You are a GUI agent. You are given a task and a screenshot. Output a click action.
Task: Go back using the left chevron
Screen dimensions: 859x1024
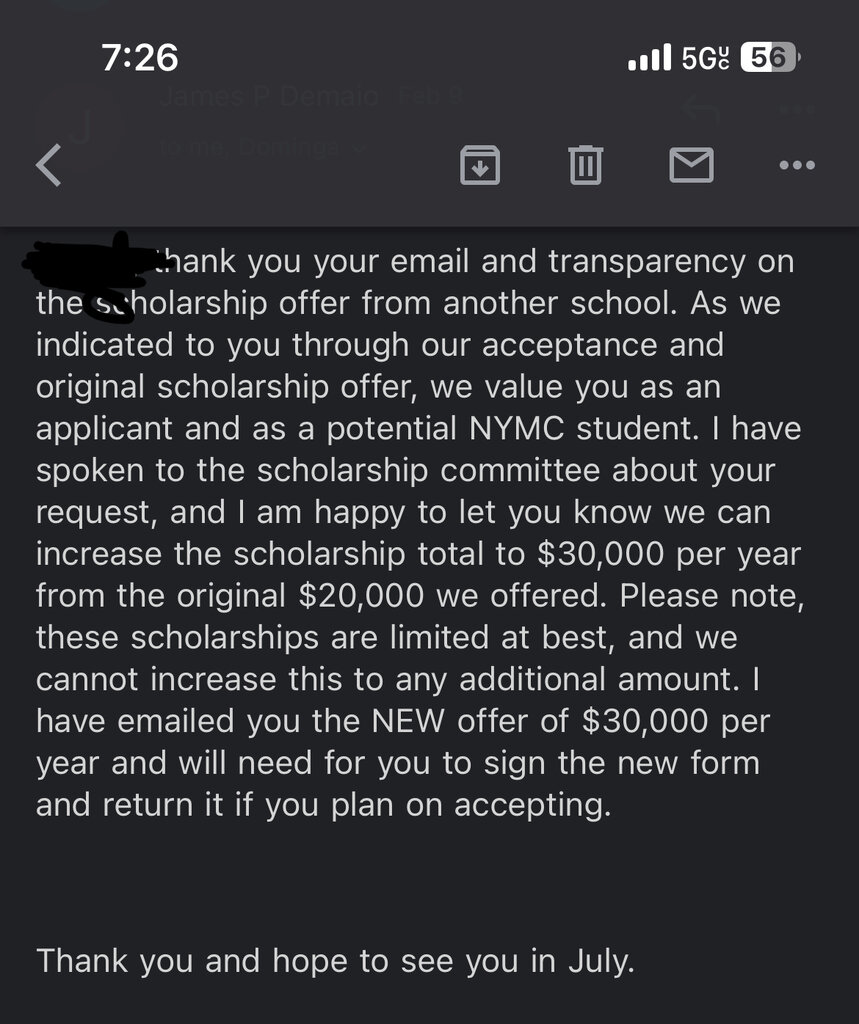(x=49, y=165)
